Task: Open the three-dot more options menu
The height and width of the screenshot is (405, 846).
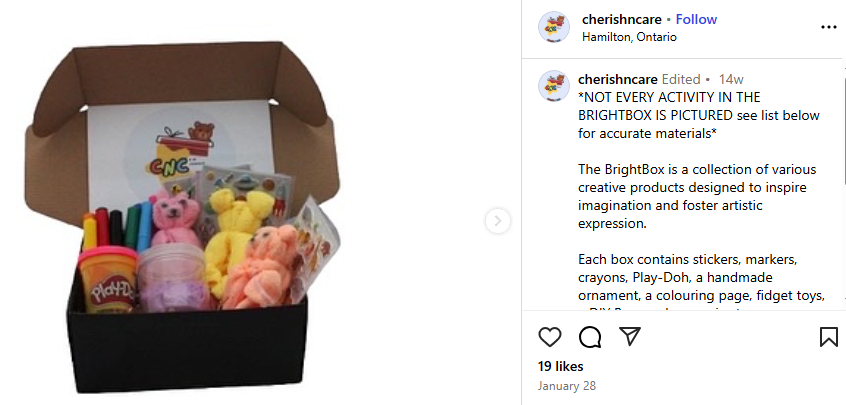Action: 828,27
